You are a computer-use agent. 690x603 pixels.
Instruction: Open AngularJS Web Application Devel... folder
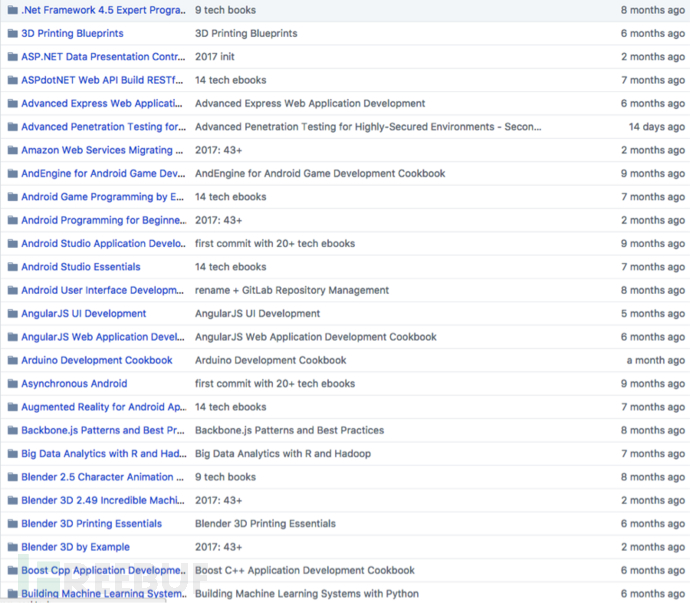103,337
